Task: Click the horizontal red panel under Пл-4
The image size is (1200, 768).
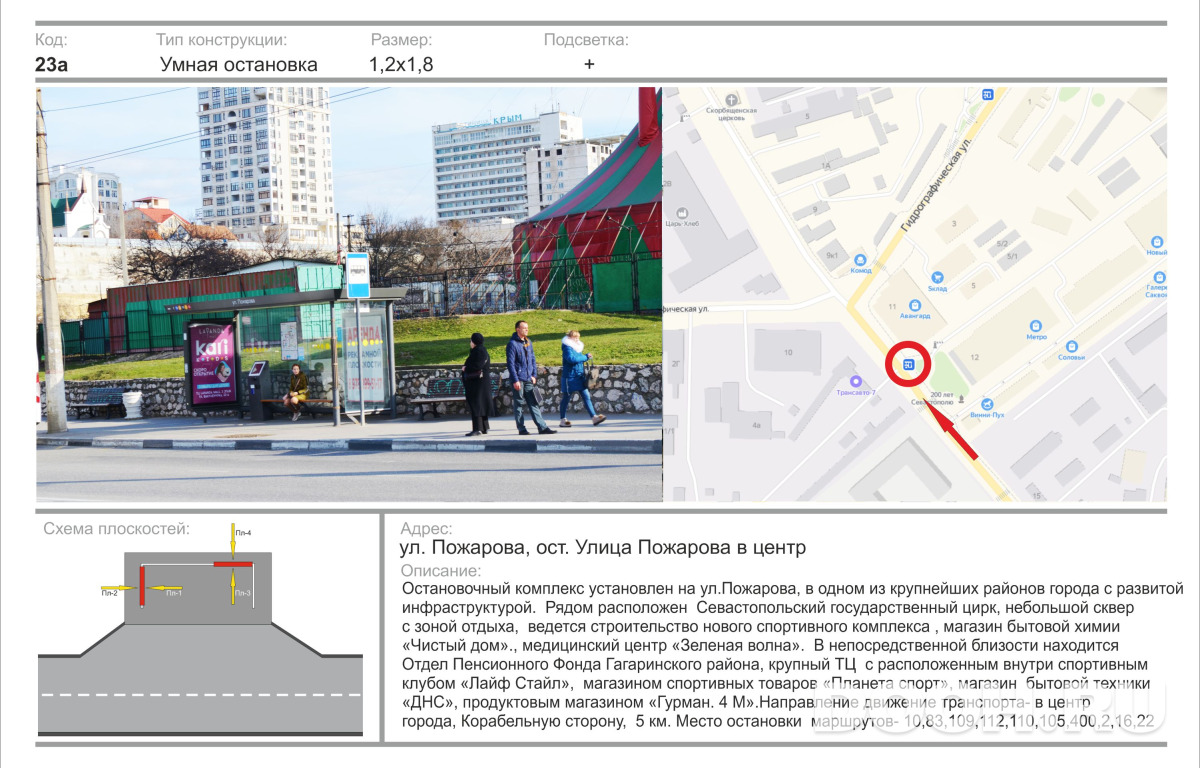Action: (x=231, y=565)
